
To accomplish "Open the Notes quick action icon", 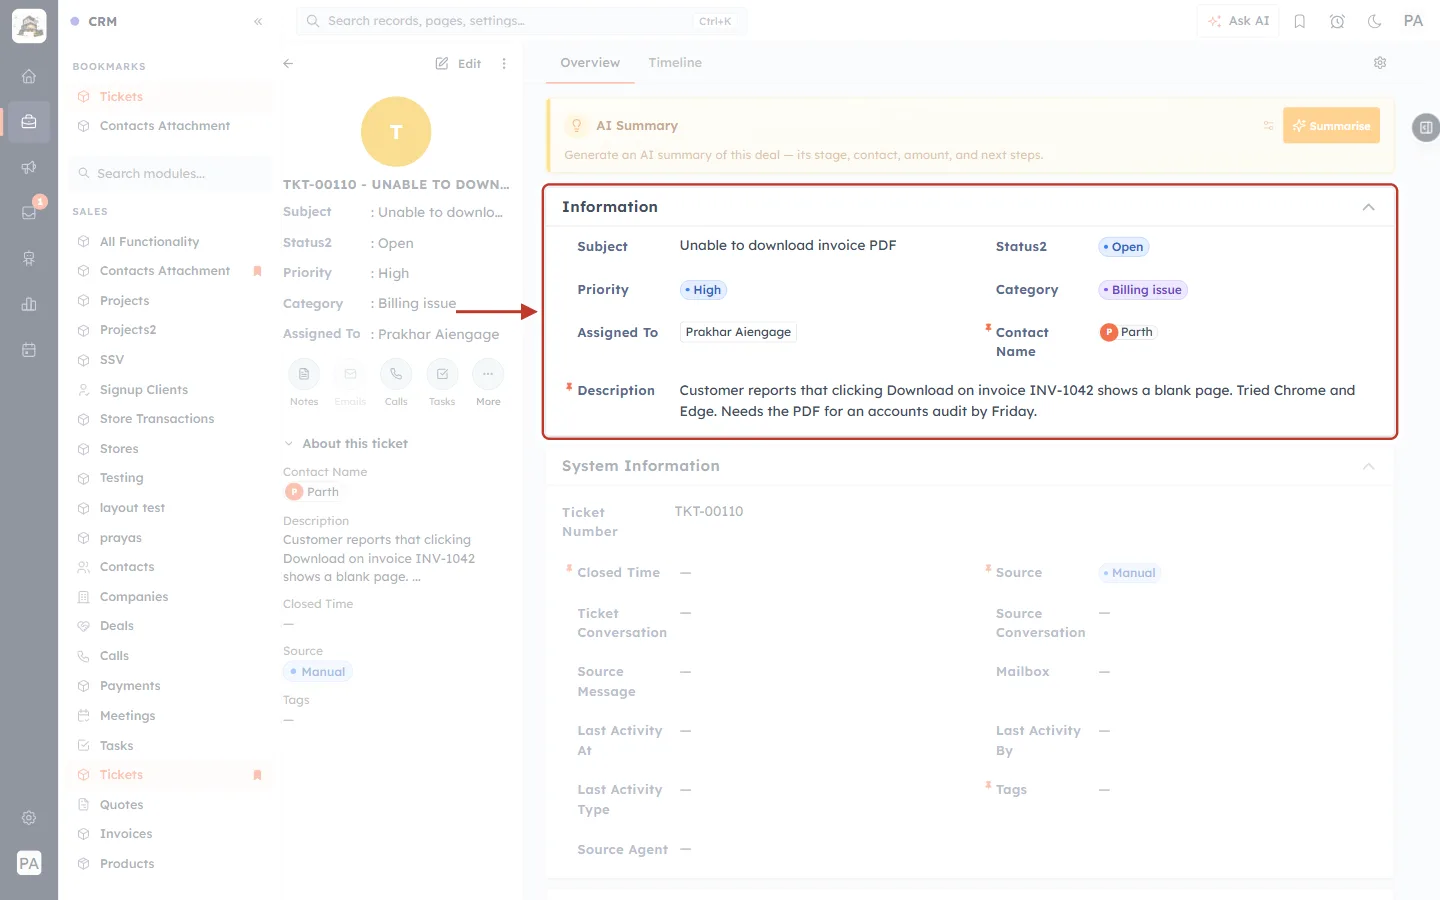I will point(304,374).
